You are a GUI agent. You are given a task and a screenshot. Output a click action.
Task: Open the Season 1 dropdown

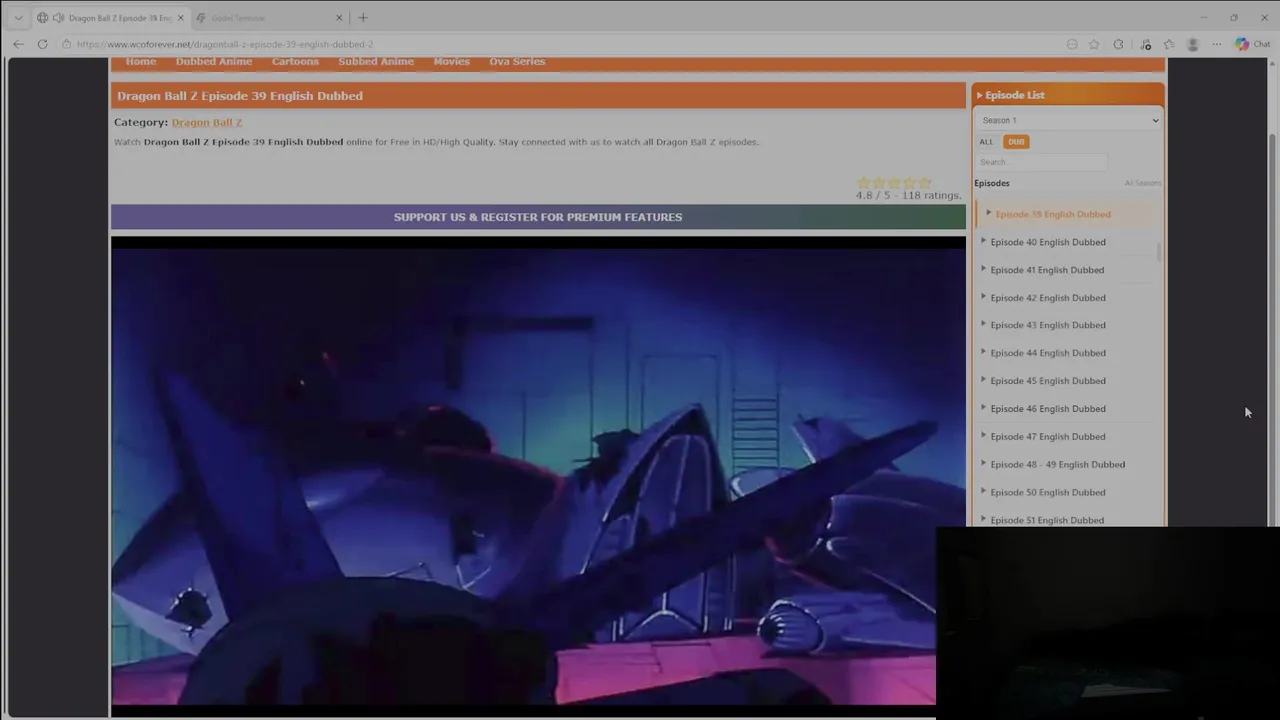click(x=1069, y=120)
